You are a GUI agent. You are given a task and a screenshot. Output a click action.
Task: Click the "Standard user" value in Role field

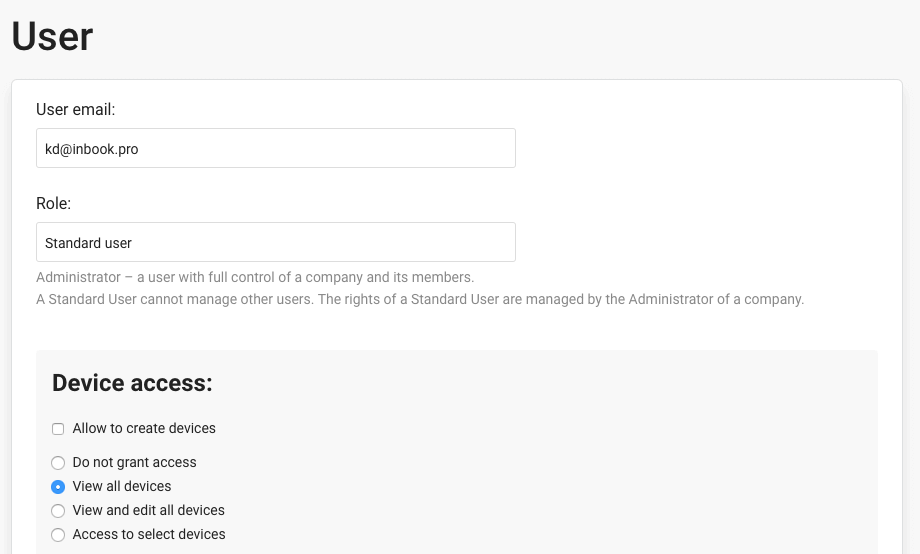(x=88, y=242)
